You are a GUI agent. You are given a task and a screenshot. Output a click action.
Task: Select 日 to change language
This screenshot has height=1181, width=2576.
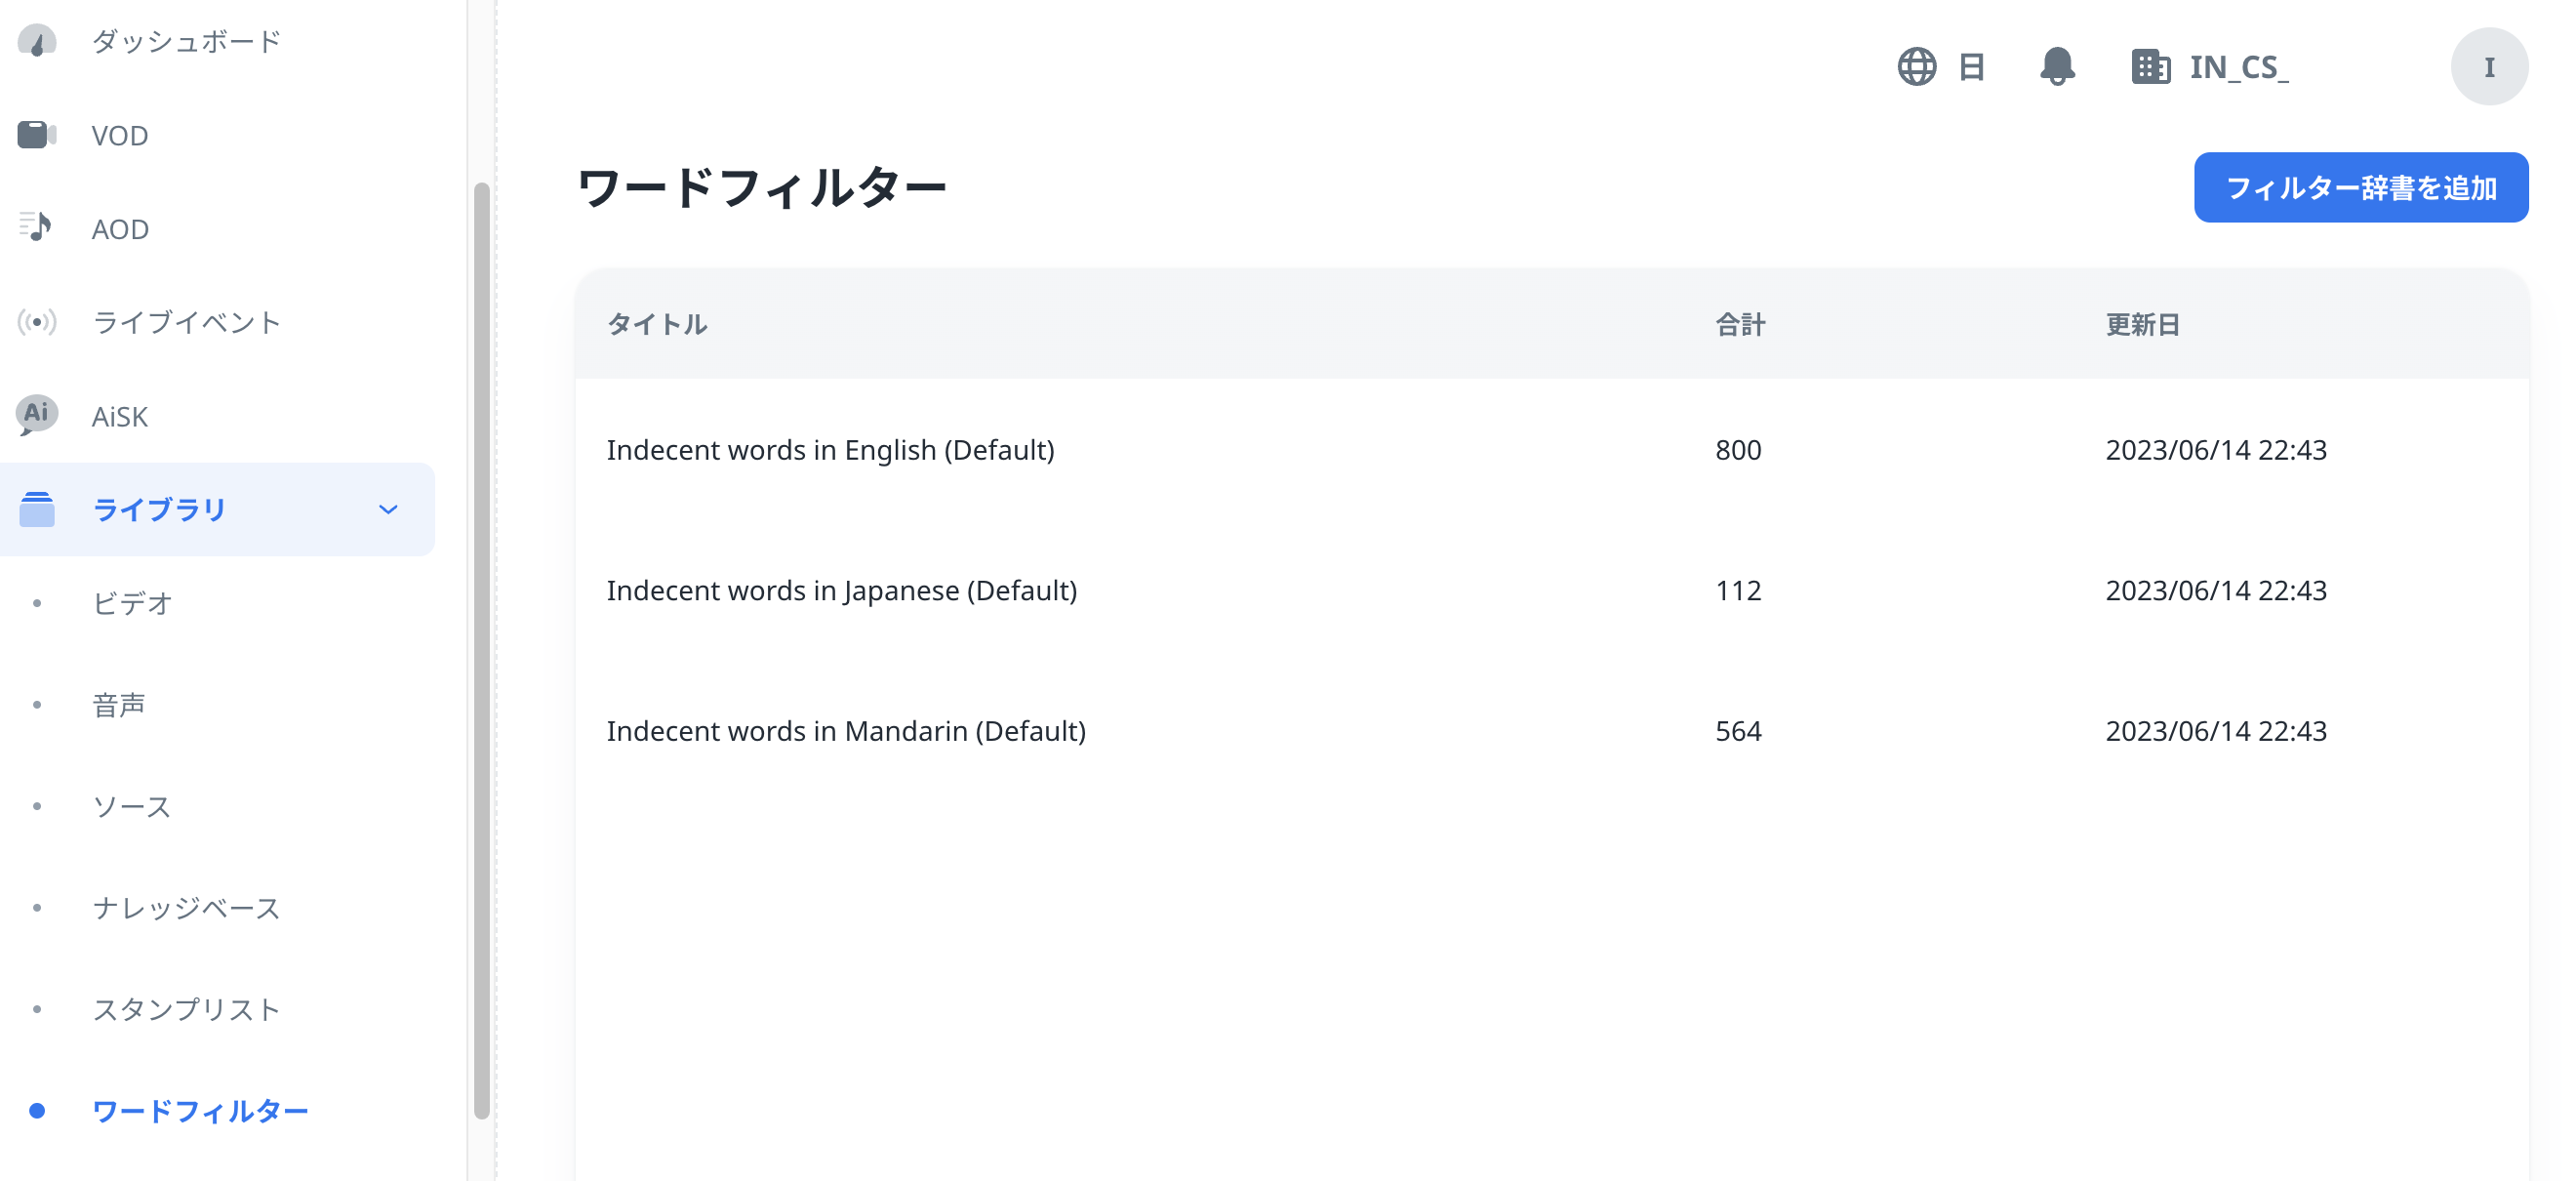point(1972,66)
